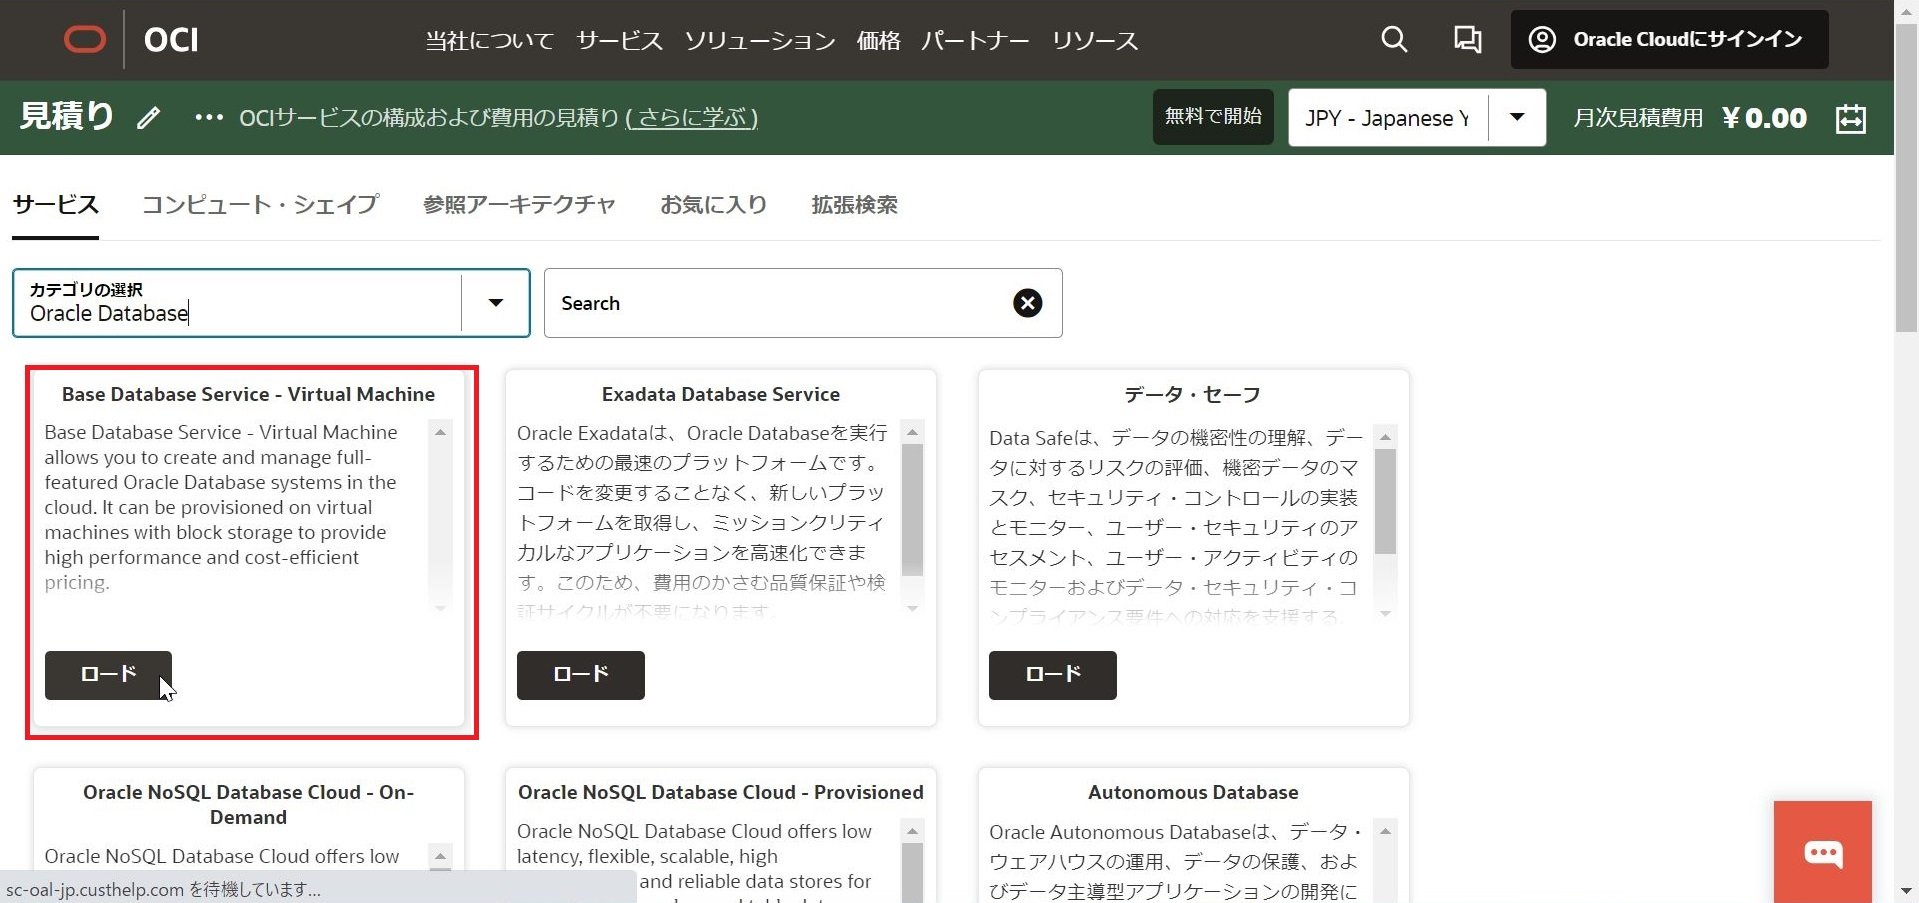Open the search magnifier icon

1394,40
